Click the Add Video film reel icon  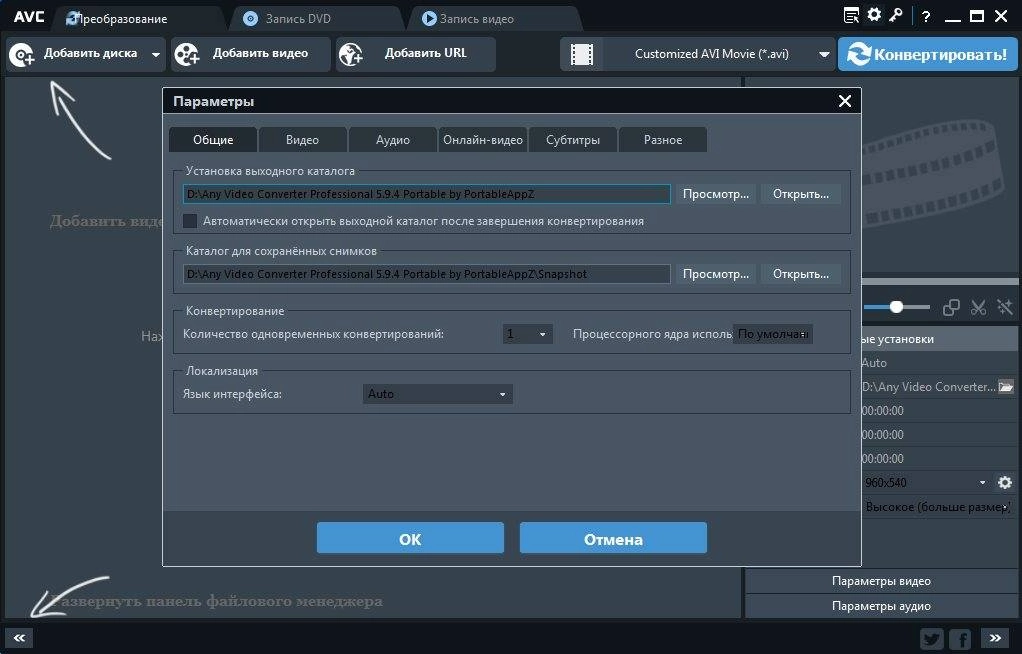click(187, 54)
